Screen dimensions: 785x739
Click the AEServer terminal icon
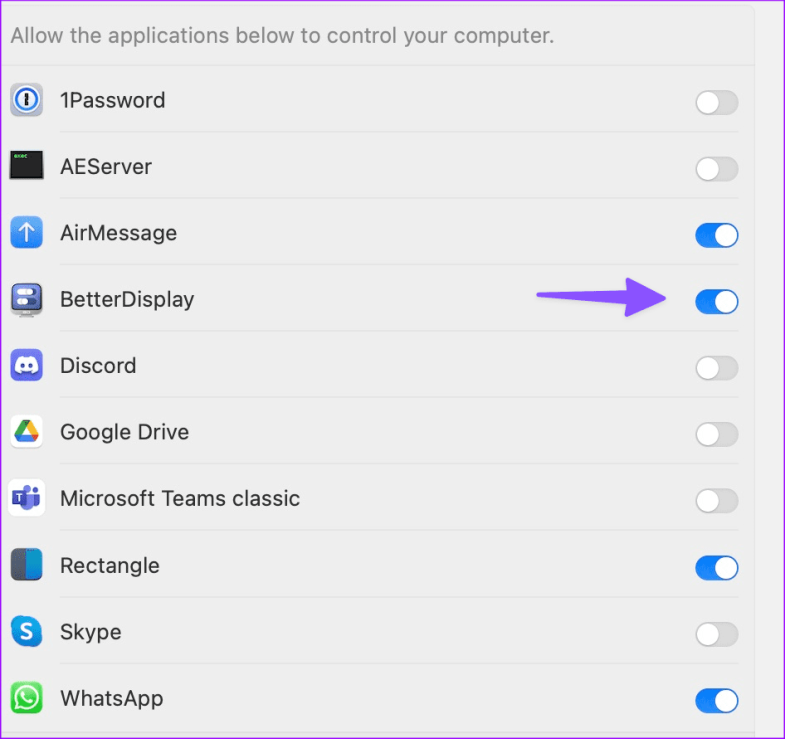27,166
